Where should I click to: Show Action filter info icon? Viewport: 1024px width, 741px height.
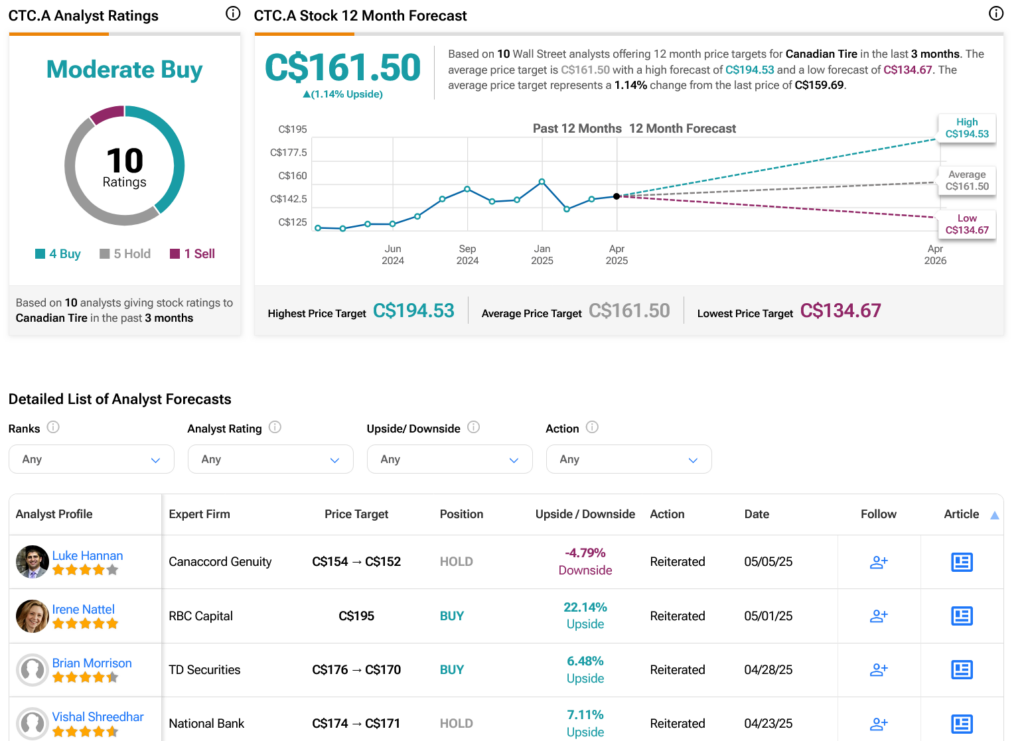[592, 428]
